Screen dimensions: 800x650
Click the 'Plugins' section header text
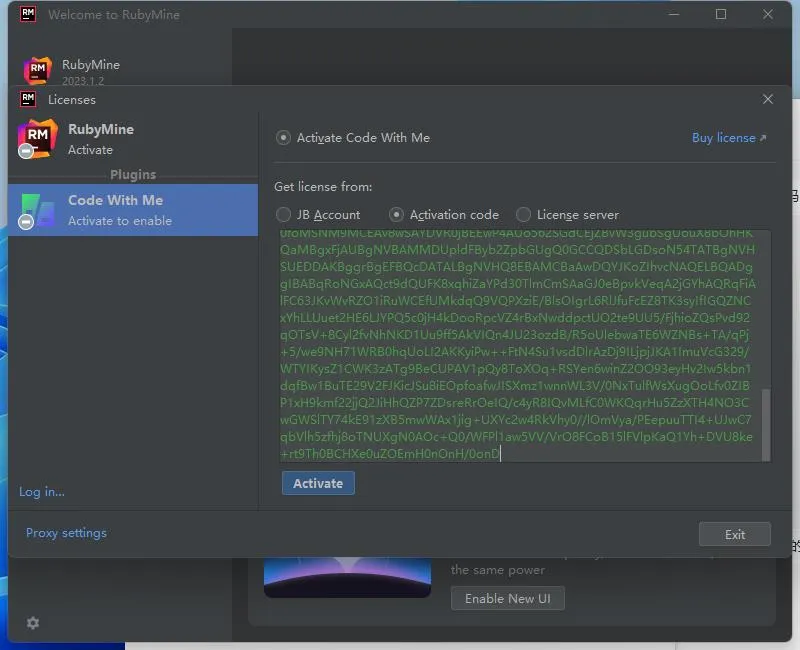(x=133, y=174)
